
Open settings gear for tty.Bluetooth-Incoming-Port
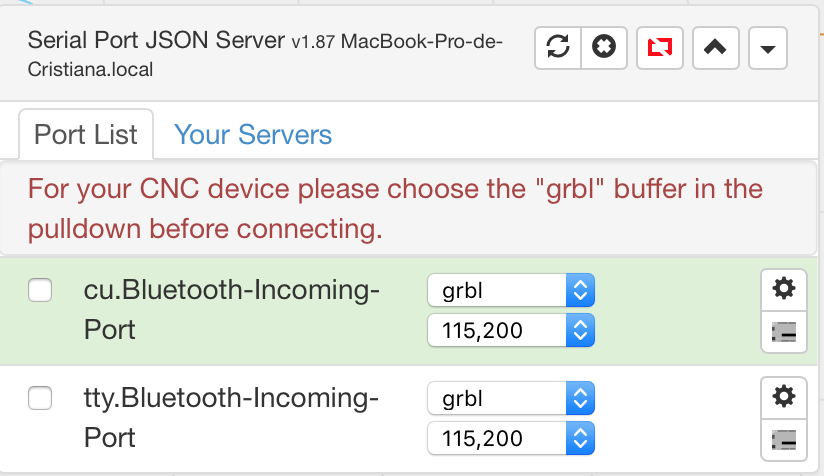click(x=784, y=397)
